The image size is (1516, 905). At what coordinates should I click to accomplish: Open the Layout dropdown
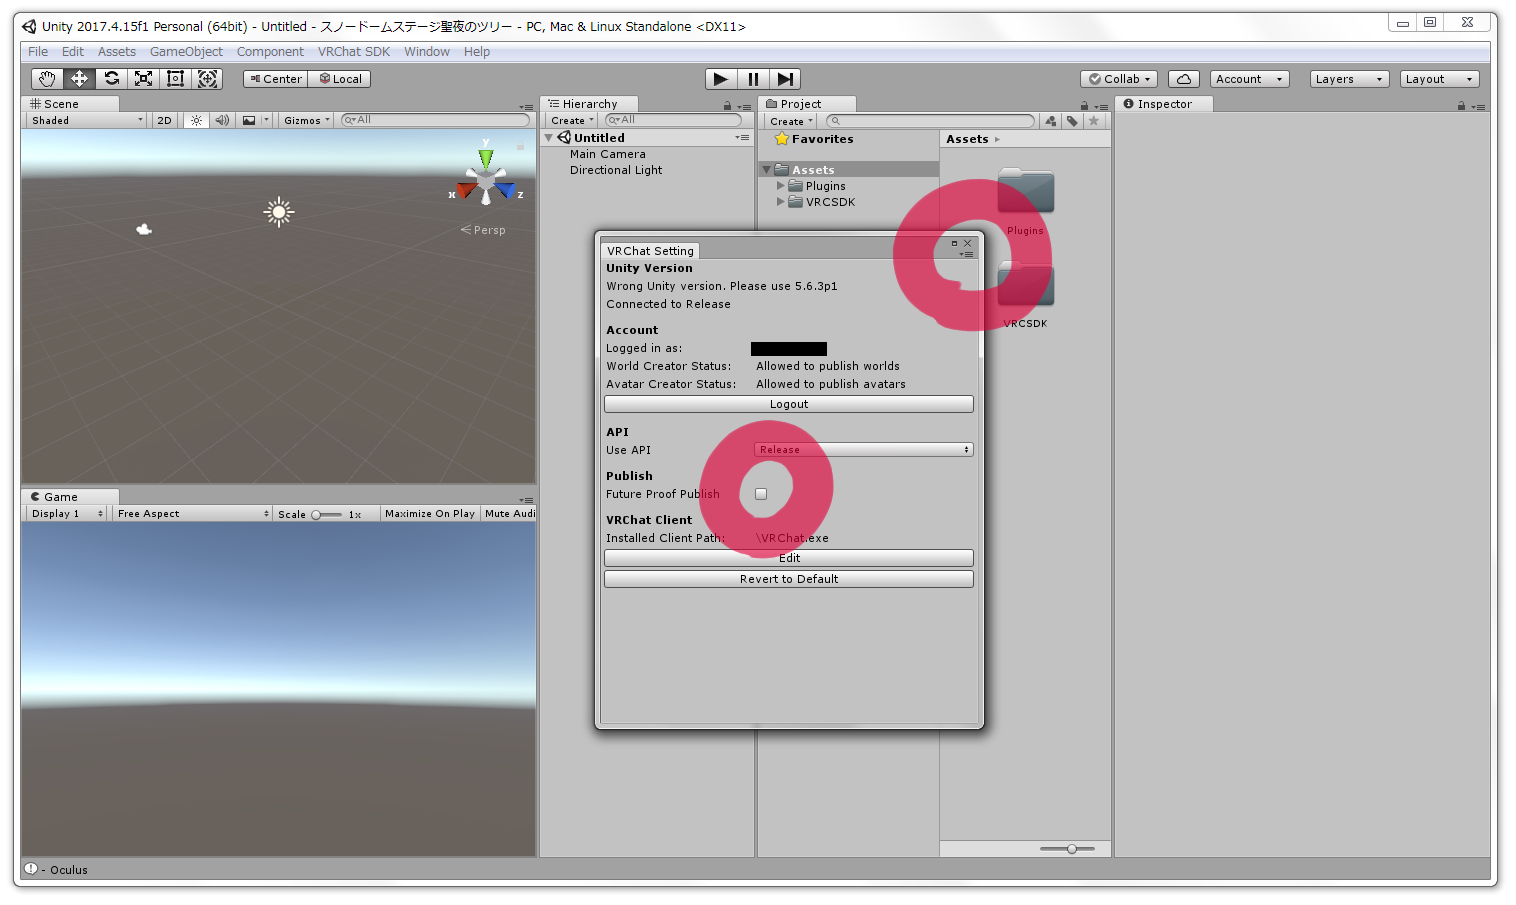1439,79
